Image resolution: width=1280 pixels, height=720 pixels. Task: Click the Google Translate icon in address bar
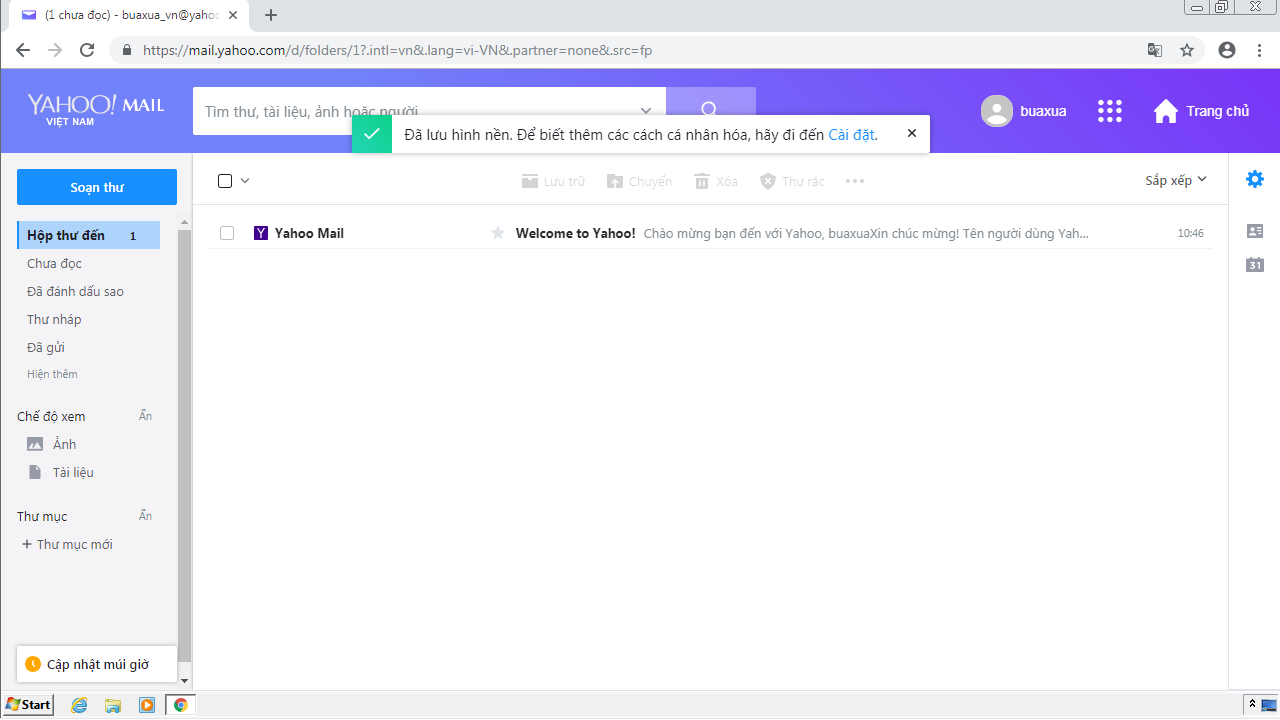(x=1155, y=50)
